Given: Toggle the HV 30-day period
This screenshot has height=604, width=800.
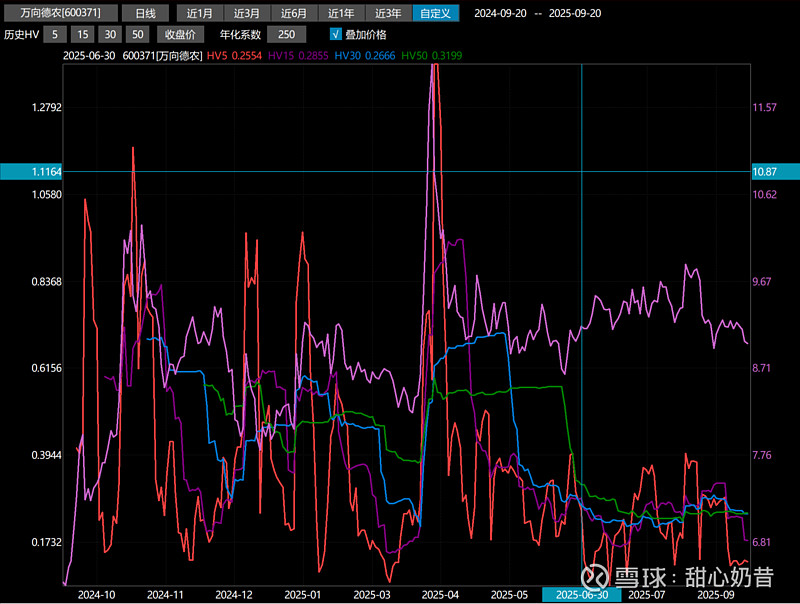Looking at the screenshot, I should 110,34.
